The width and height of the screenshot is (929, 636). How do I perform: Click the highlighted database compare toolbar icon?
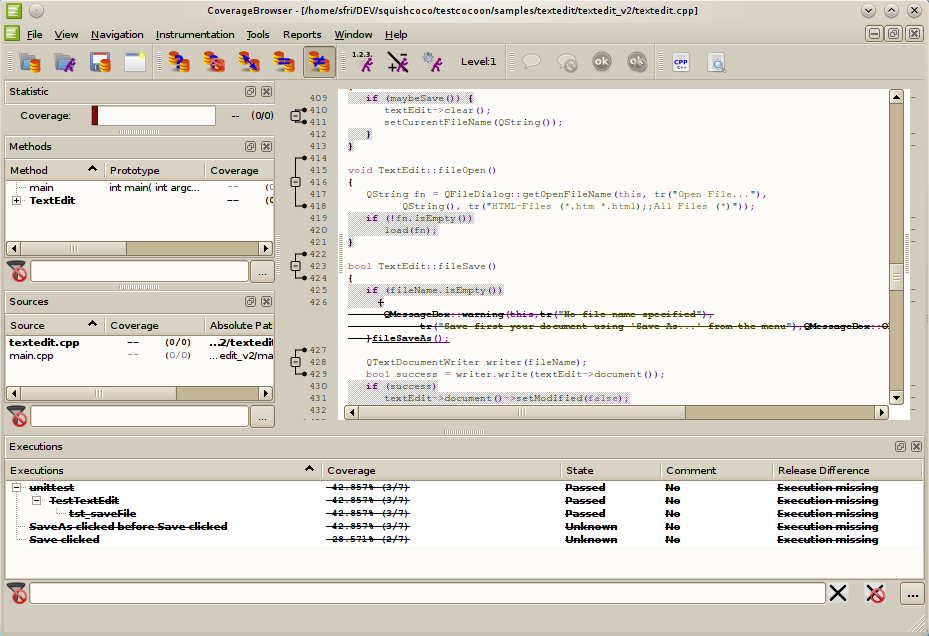click(319, 62)
